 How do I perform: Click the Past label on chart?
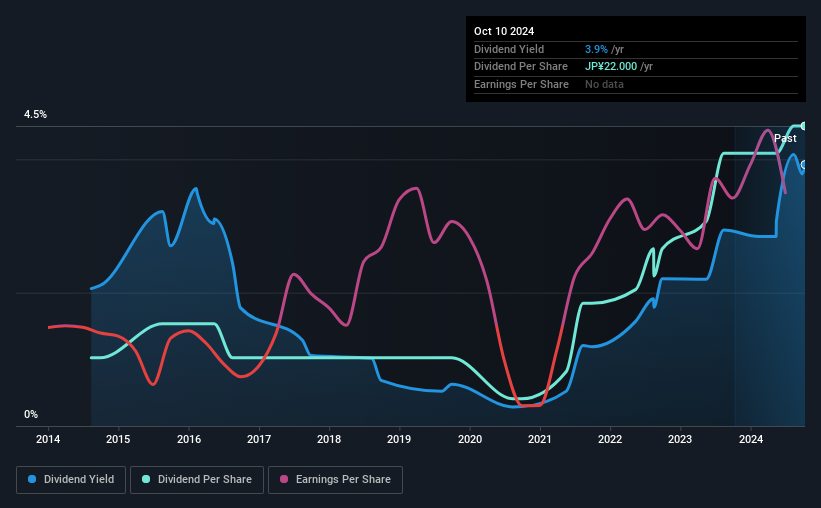(785, 138)
